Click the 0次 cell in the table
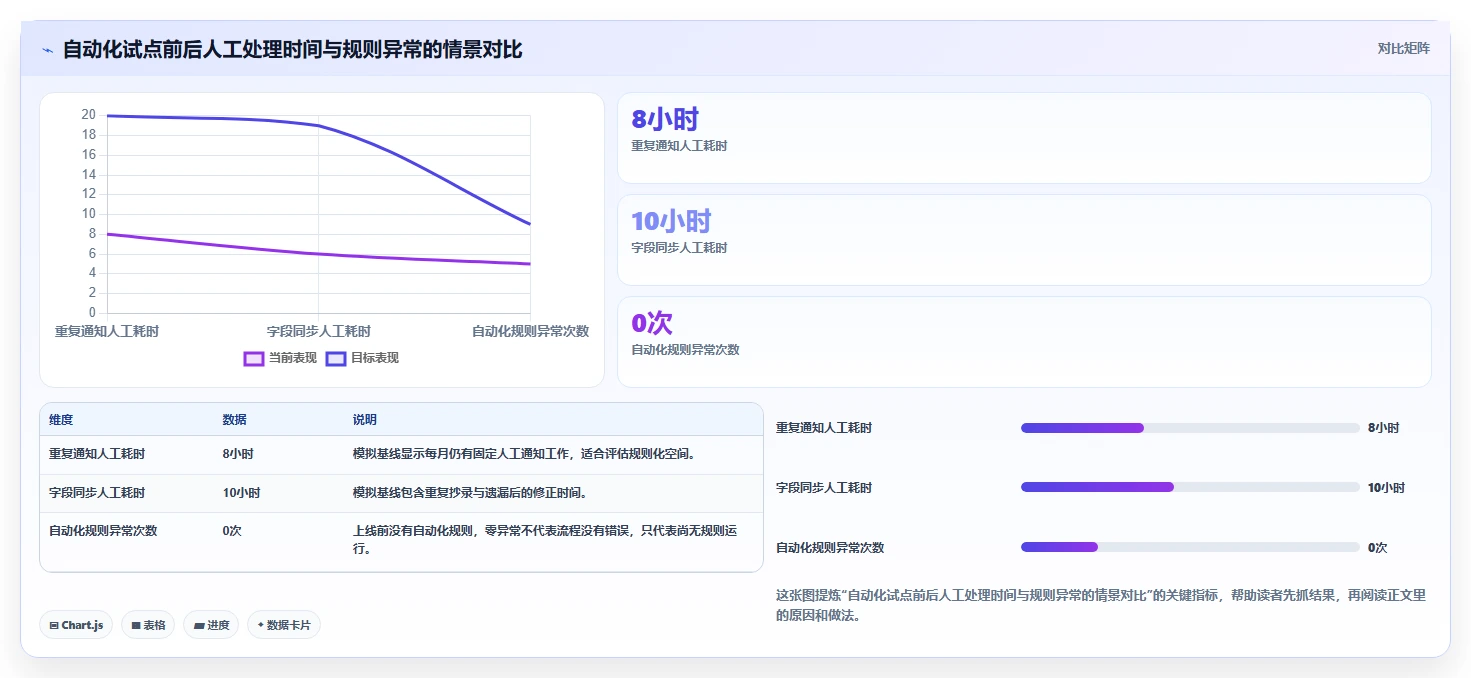 (232, 531)
